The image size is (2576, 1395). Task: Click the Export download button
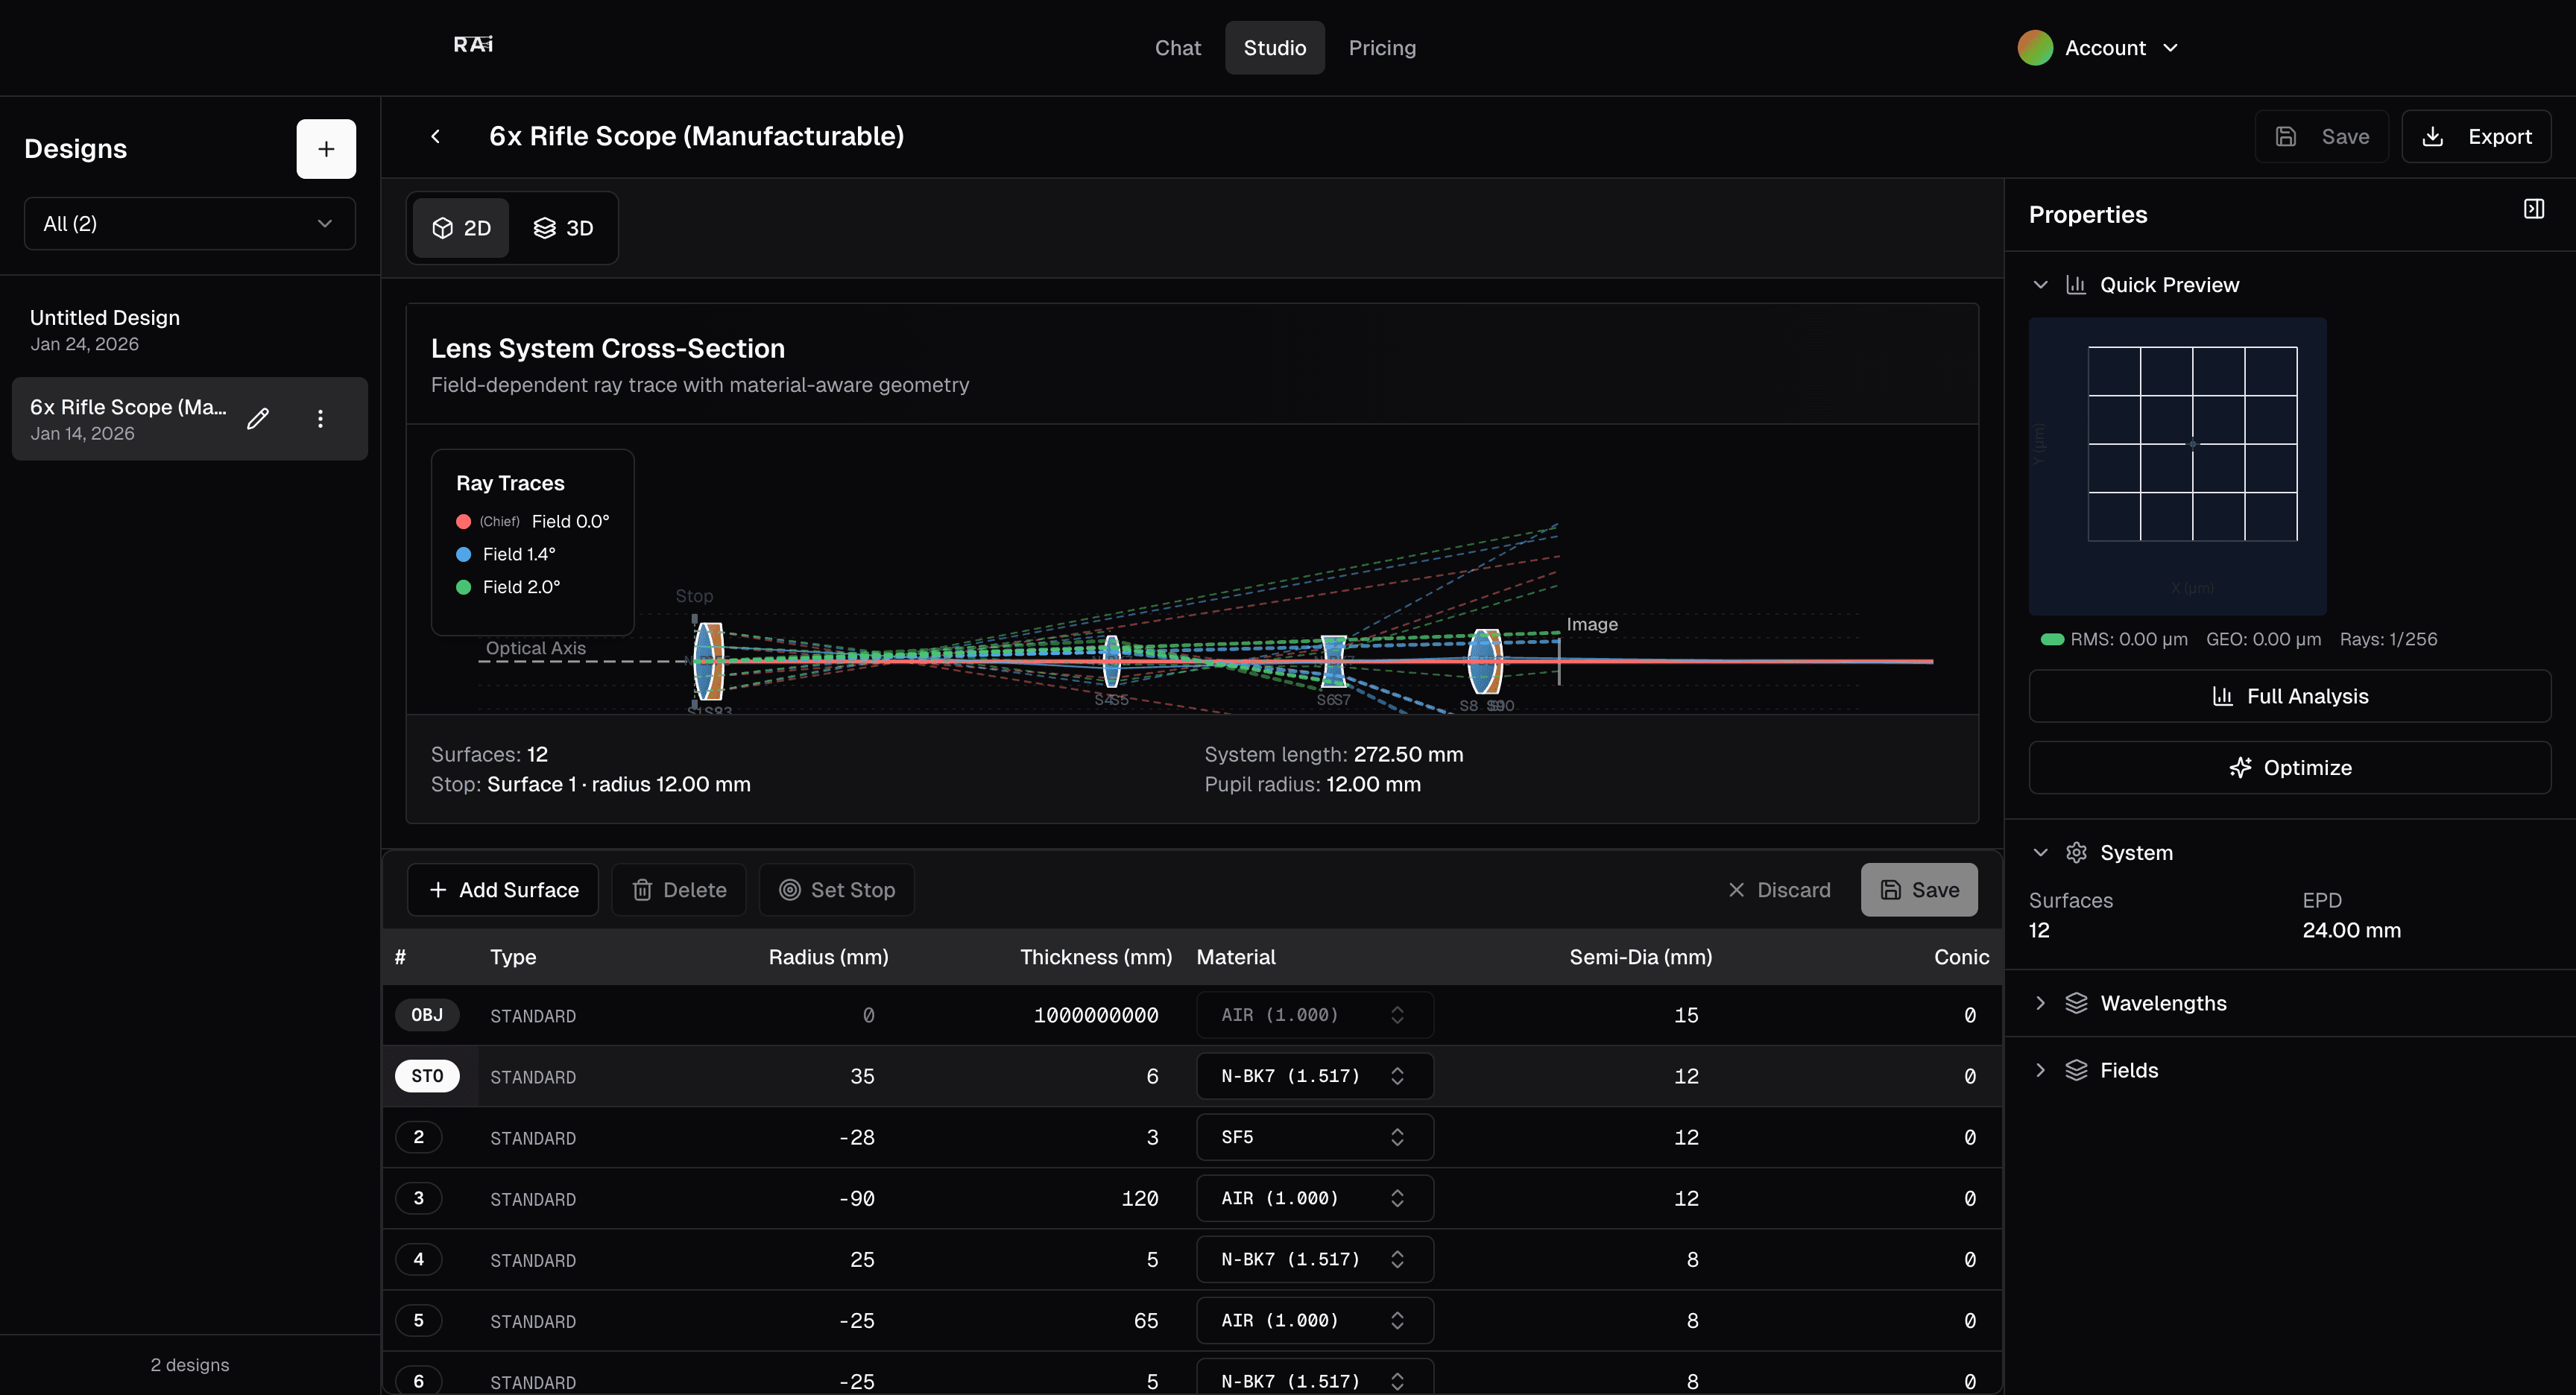pyautogui.click(x=2476, y=136)
